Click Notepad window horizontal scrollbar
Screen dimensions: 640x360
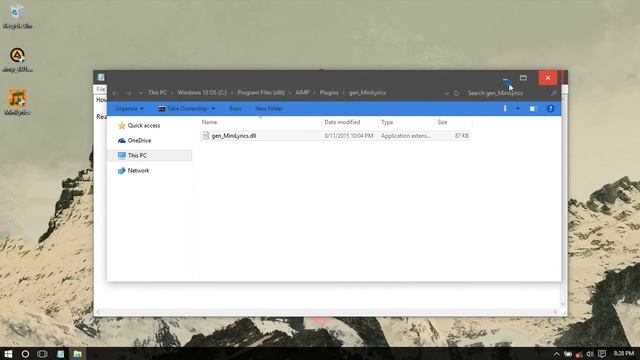click(x=328, y=312)
